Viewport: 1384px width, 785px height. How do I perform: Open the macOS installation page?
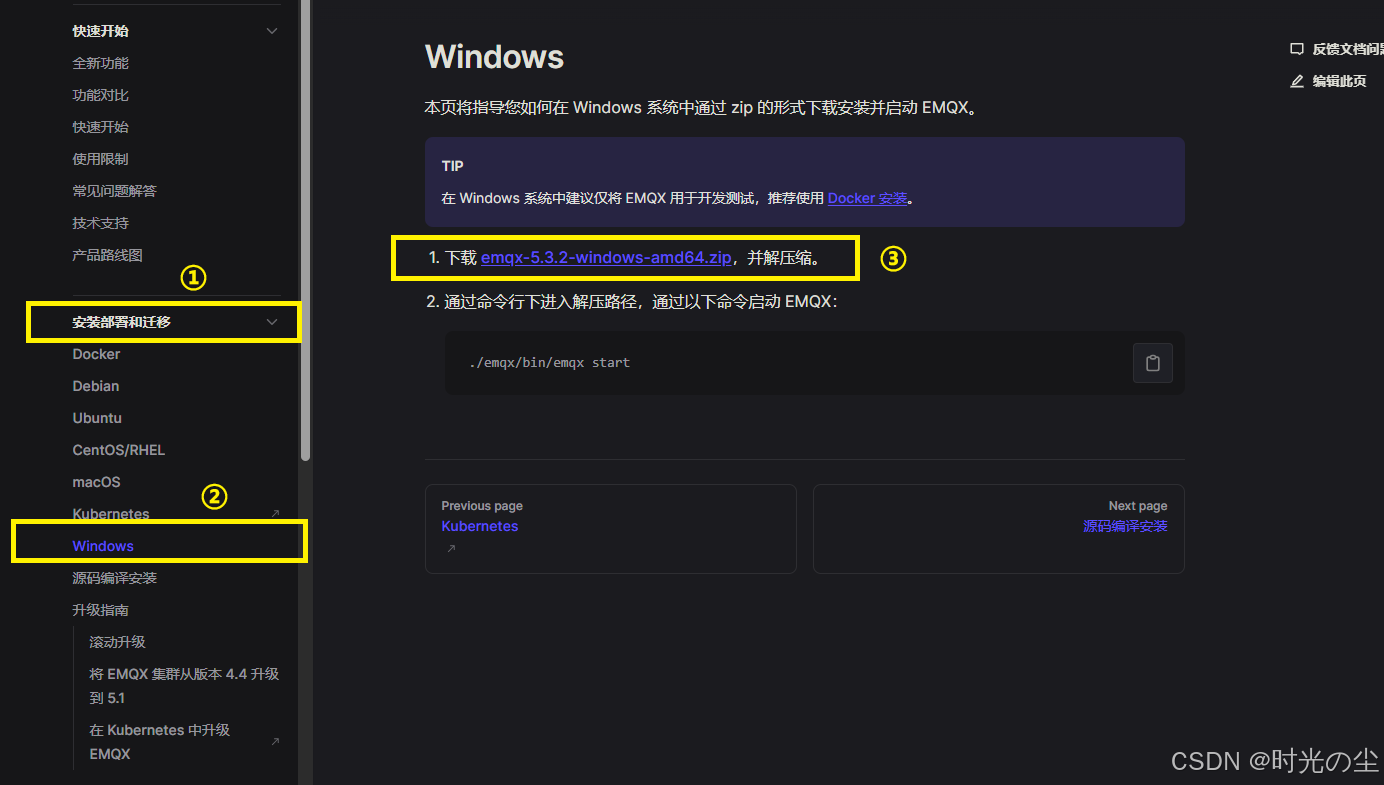pos(96,482)
